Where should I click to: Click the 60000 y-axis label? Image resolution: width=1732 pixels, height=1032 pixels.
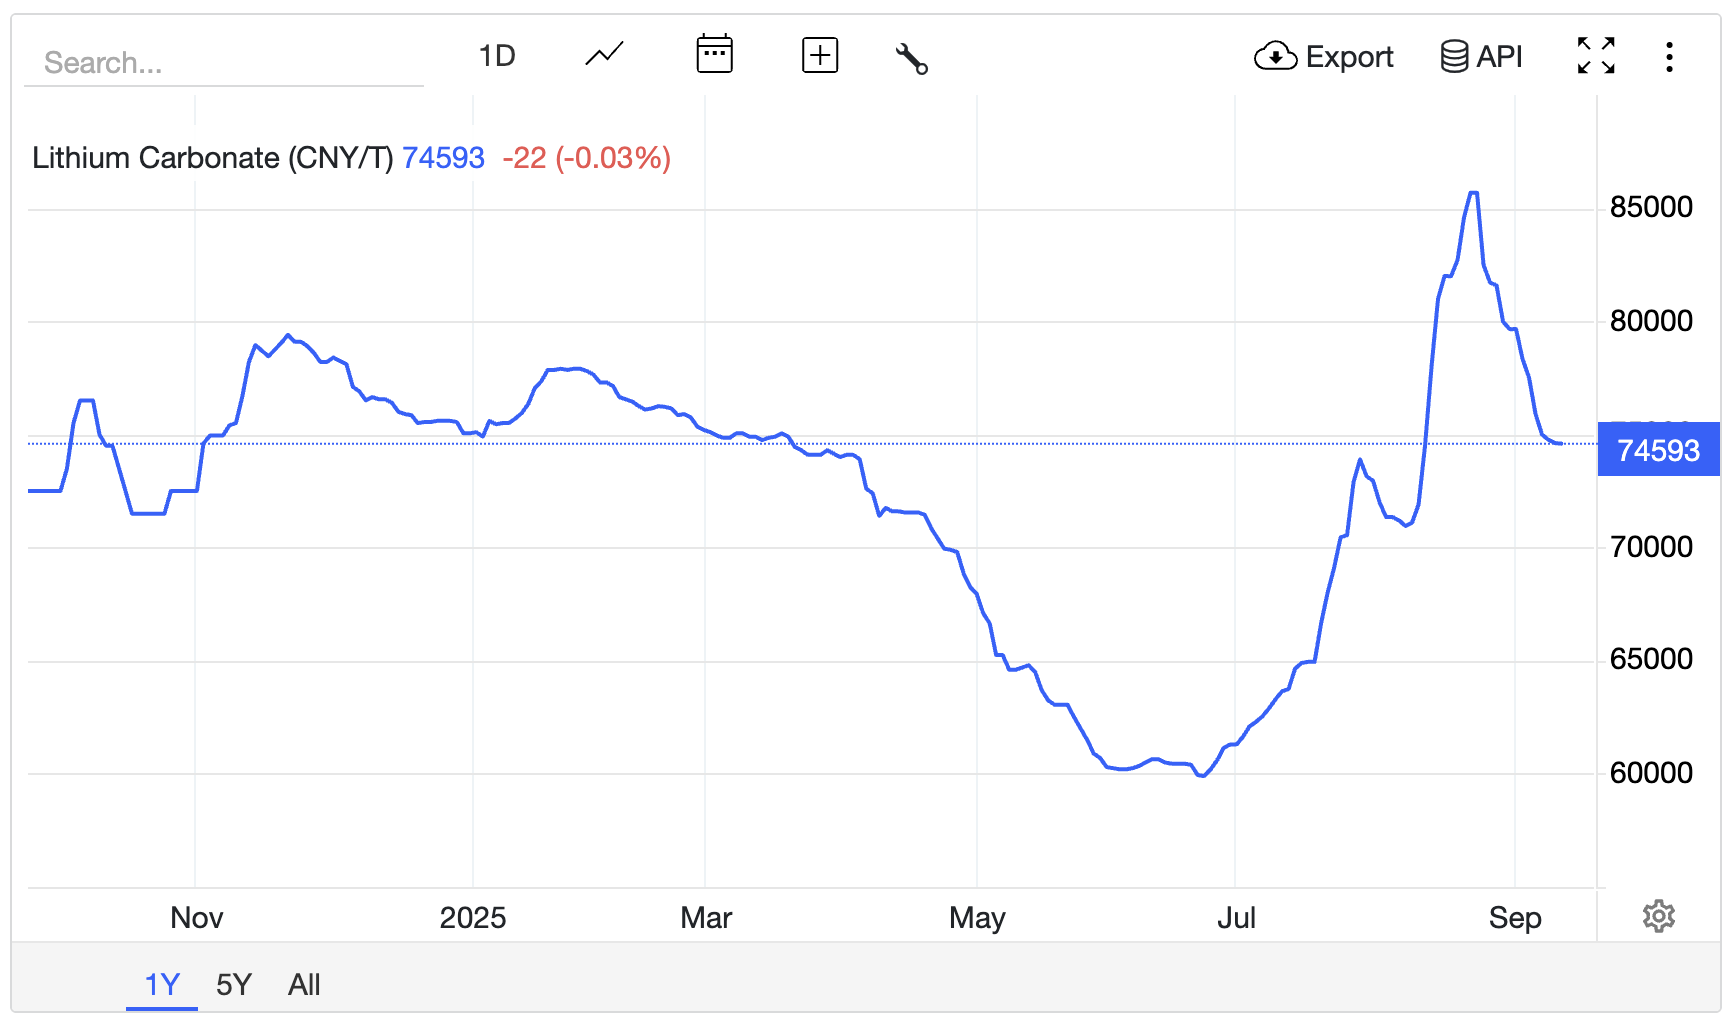pyautogui.click(x=1651, y=773)
